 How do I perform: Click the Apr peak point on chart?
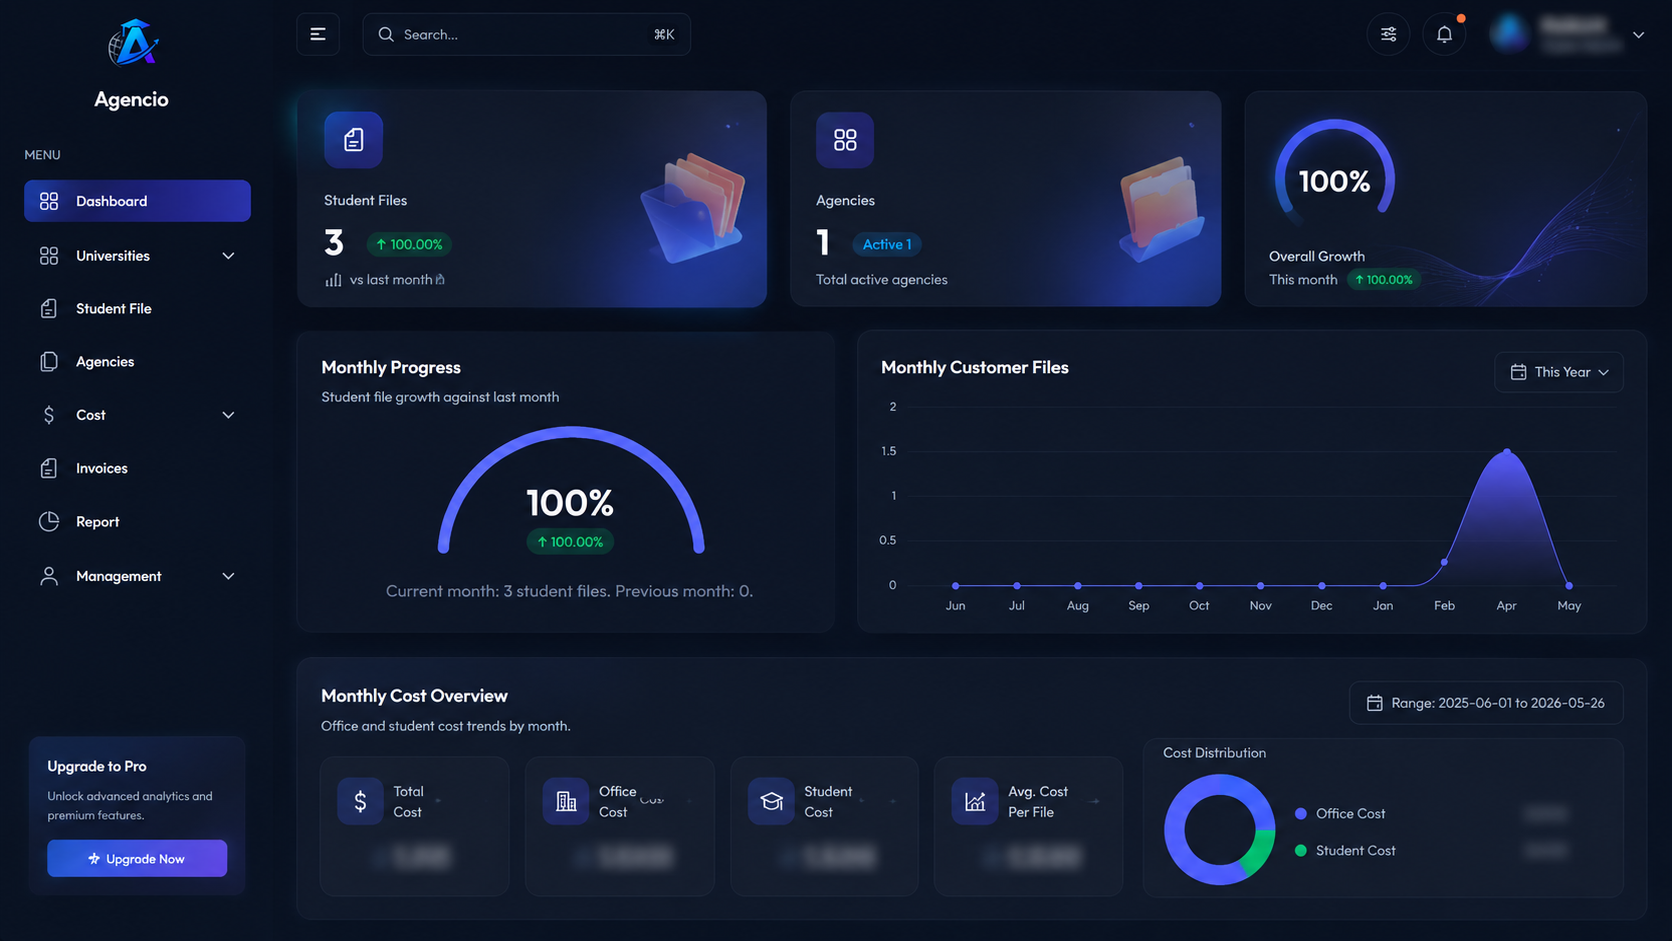1507,452
